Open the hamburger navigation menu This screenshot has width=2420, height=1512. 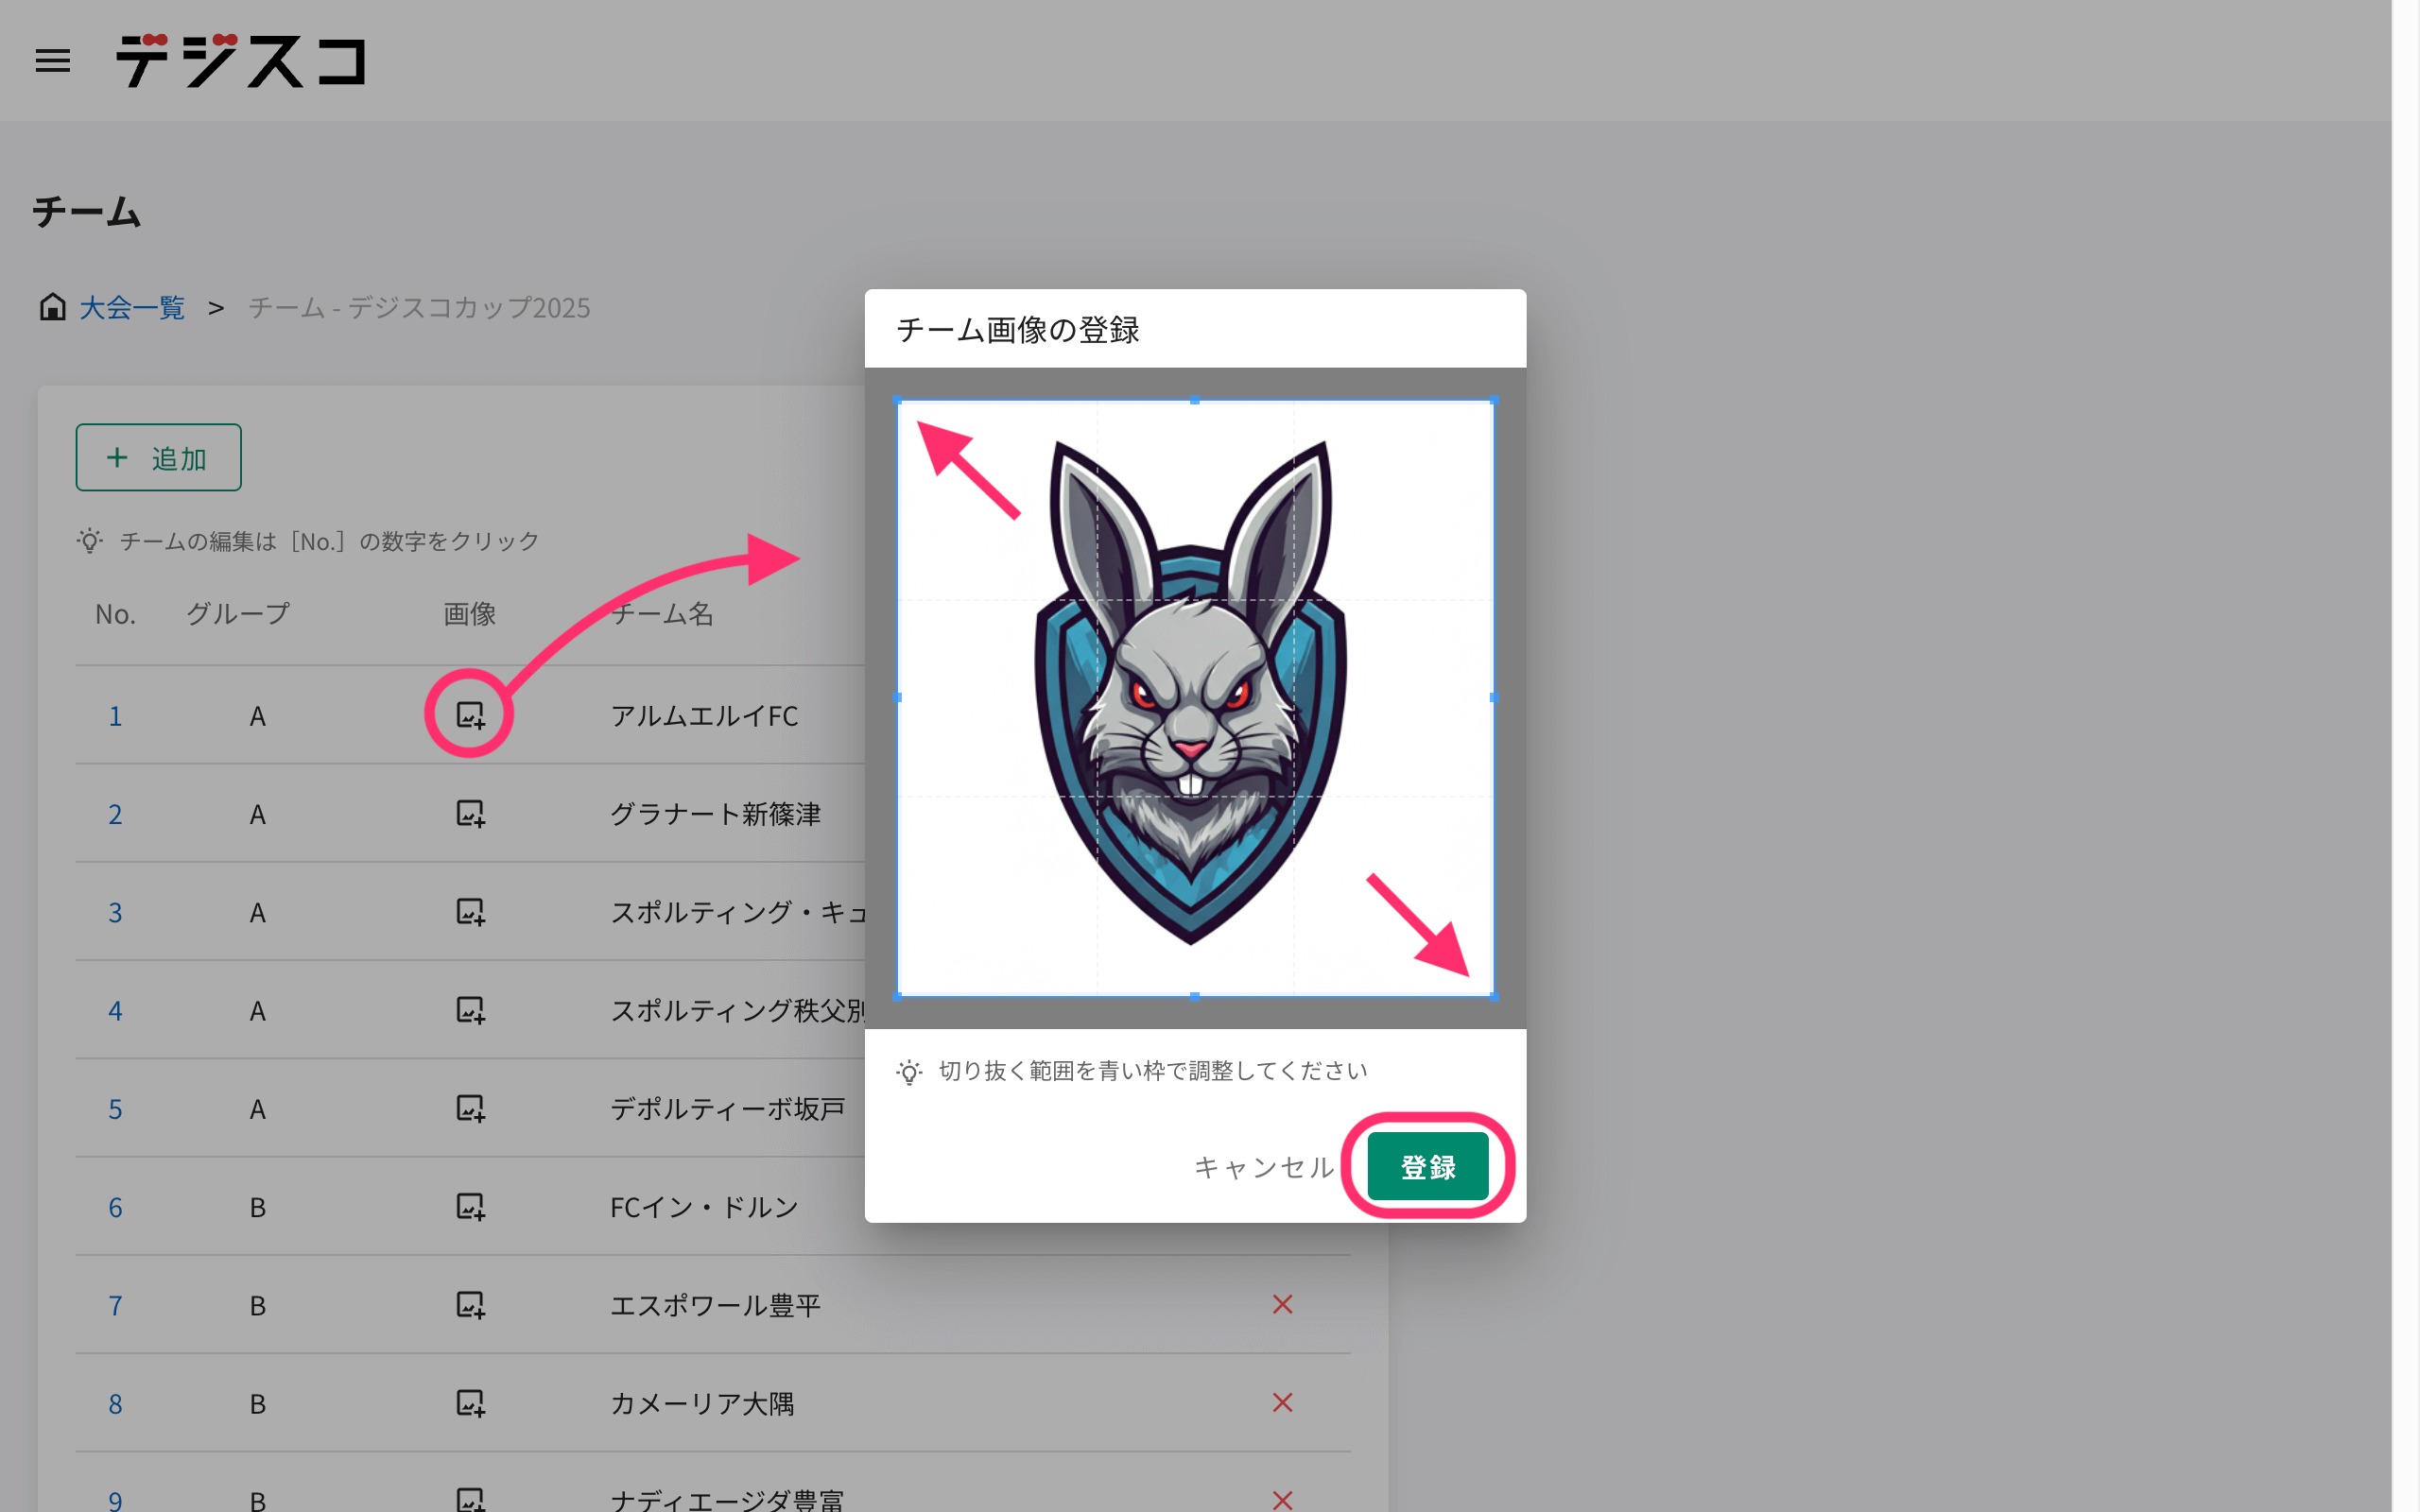(x=52, y=61)
